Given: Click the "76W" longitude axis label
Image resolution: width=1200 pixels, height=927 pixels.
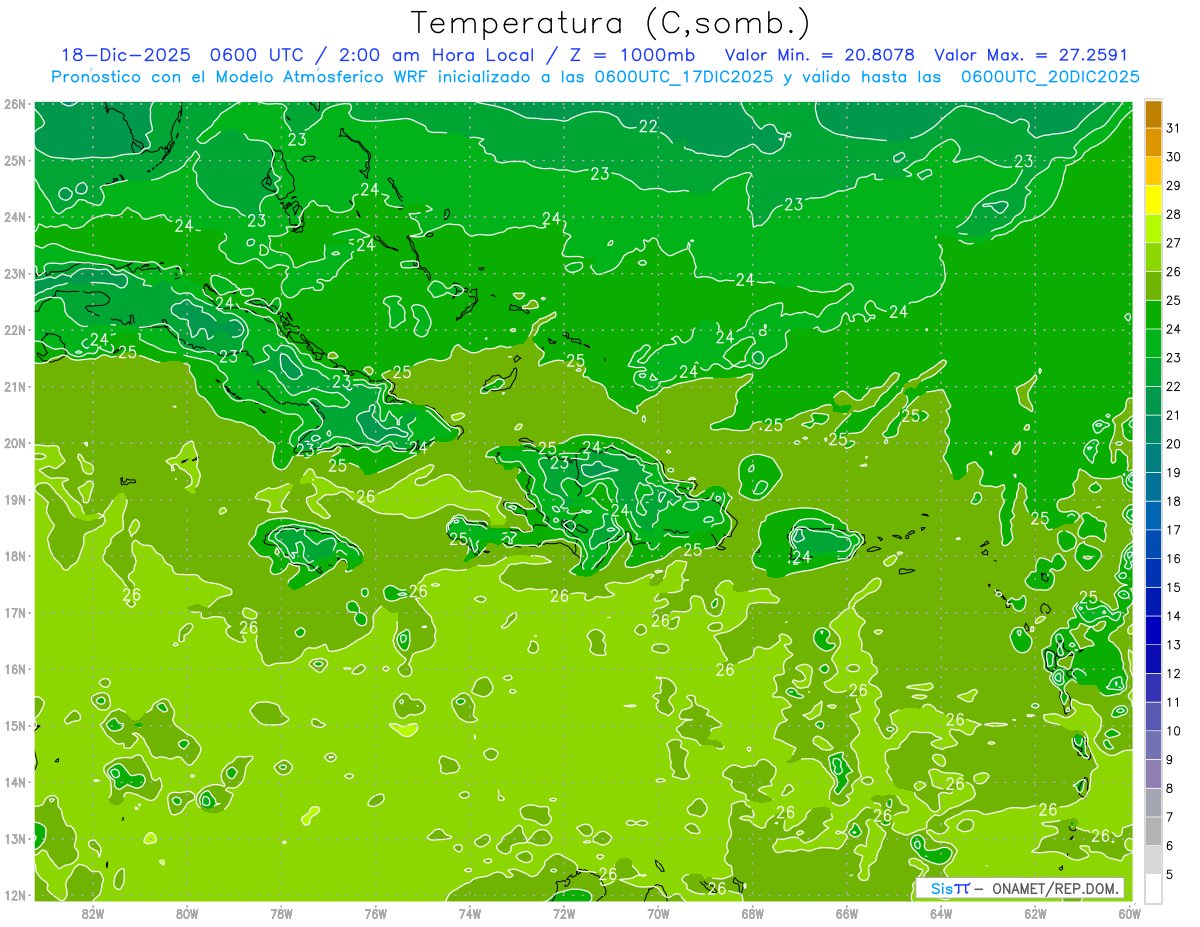Looking at the screenshot, I should [375, 913].
